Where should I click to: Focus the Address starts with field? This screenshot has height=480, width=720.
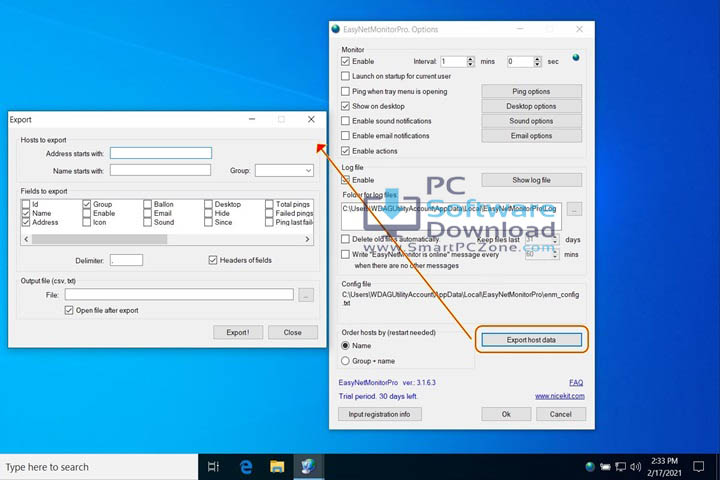point(161,153)
